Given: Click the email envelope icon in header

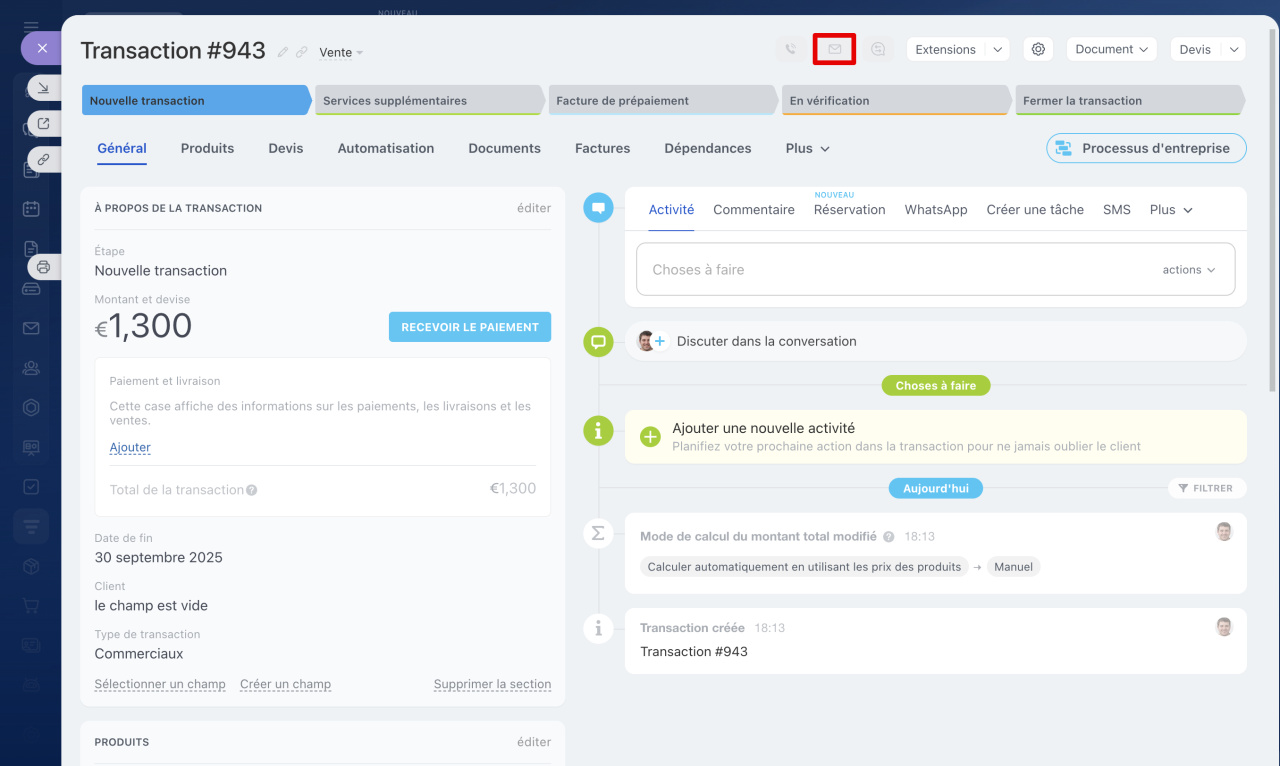Looking at the screenshot, I should pos(834,49).
